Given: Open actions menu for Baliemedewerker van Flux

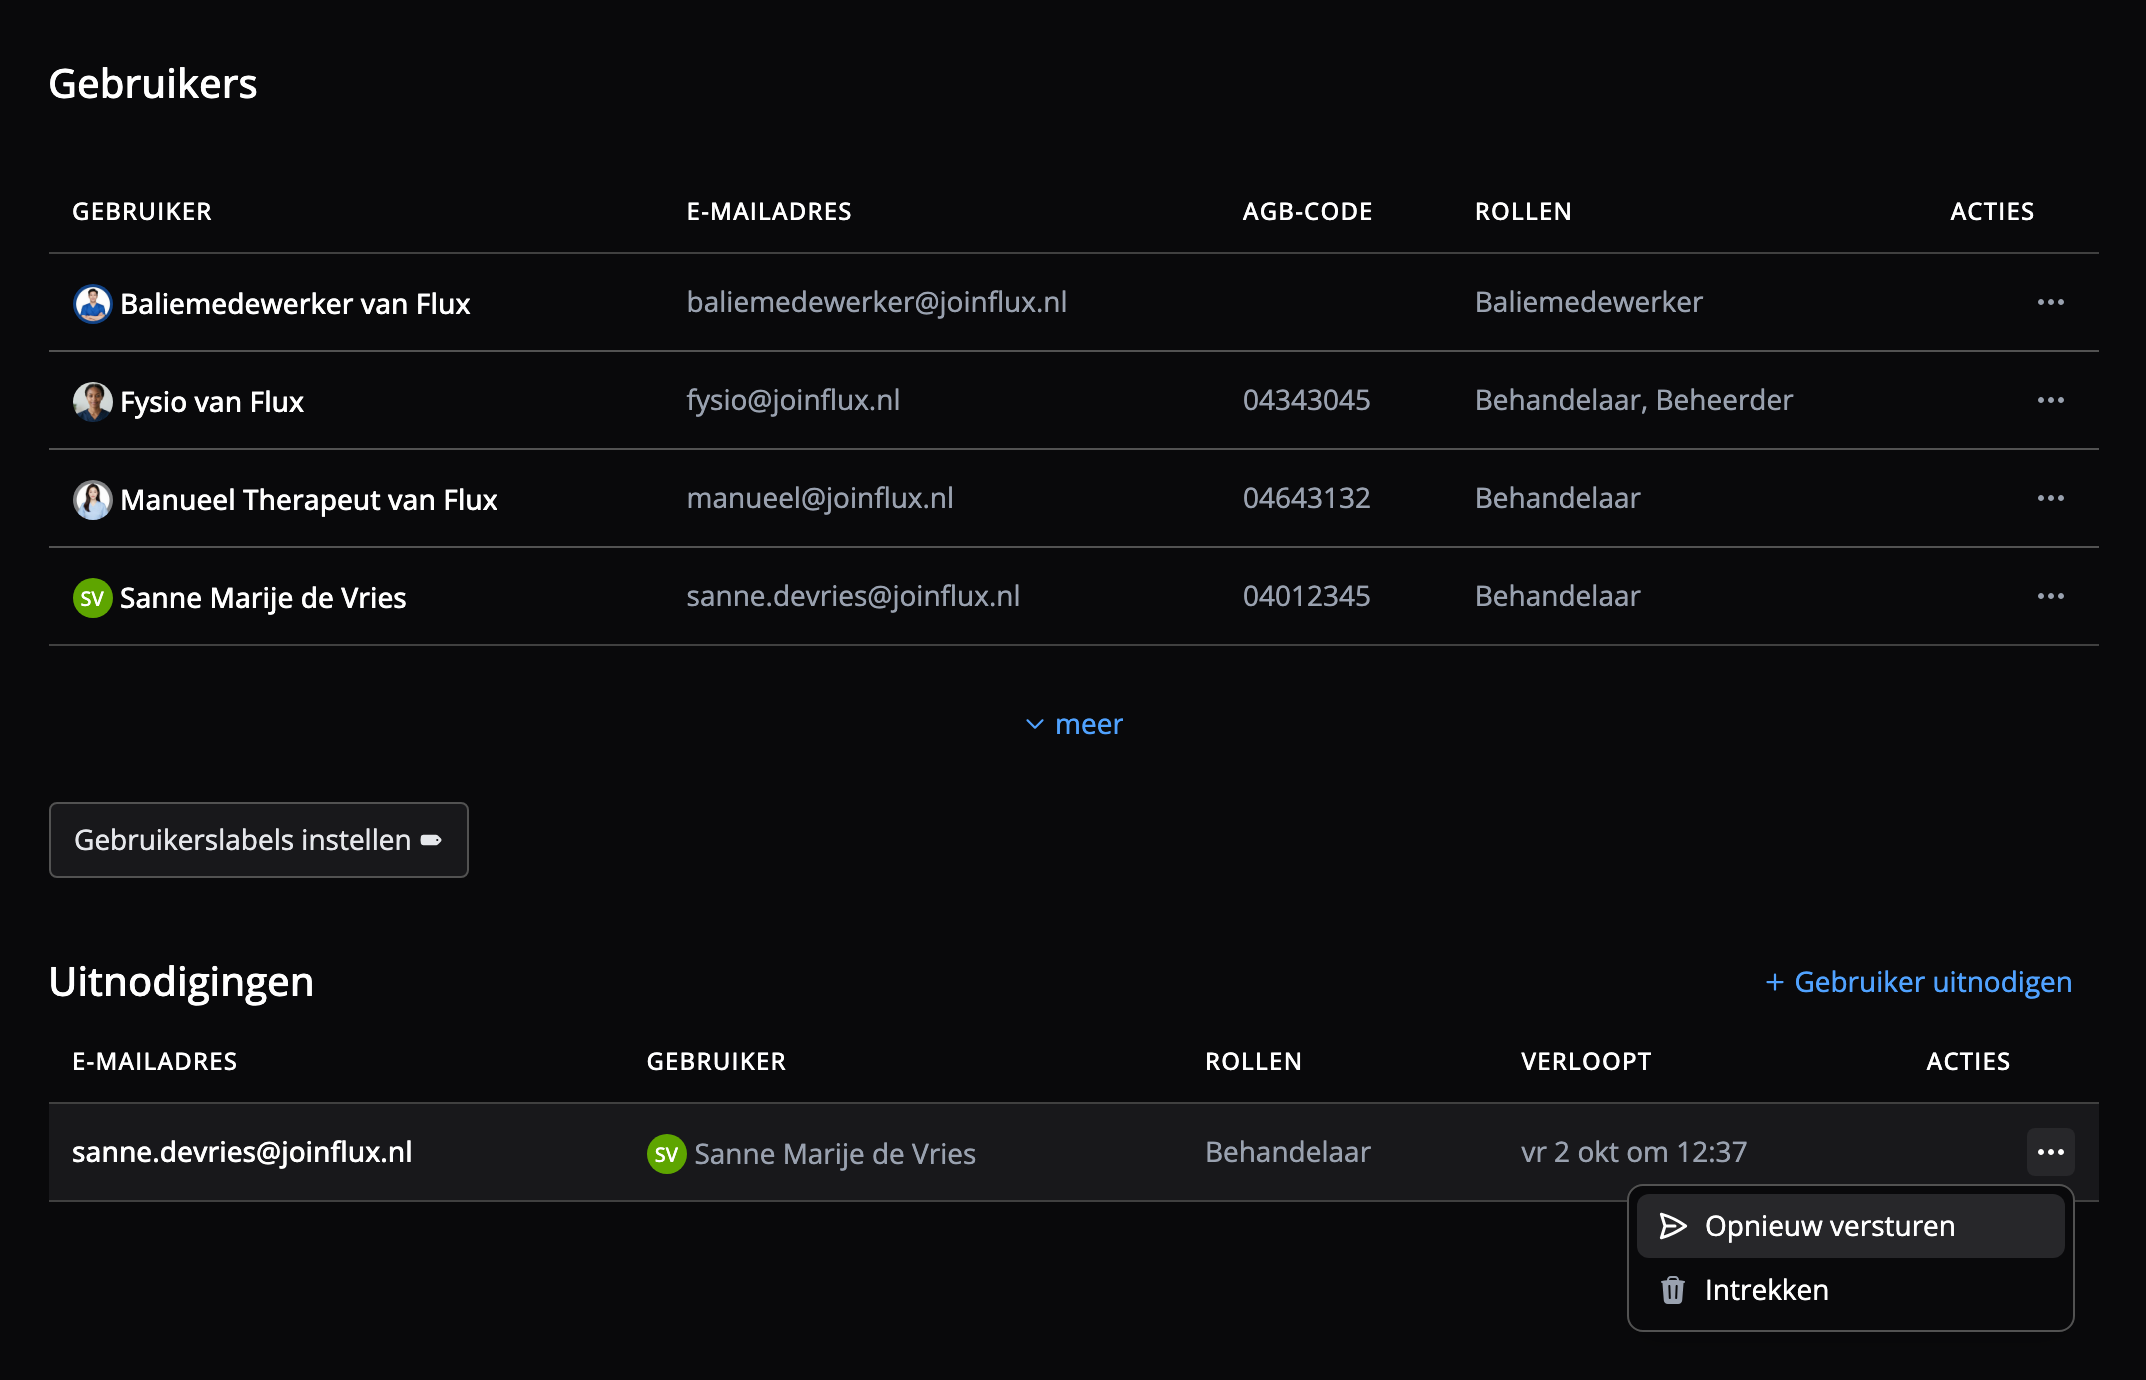Looking at the screenshot, I should click(2050, 302).
